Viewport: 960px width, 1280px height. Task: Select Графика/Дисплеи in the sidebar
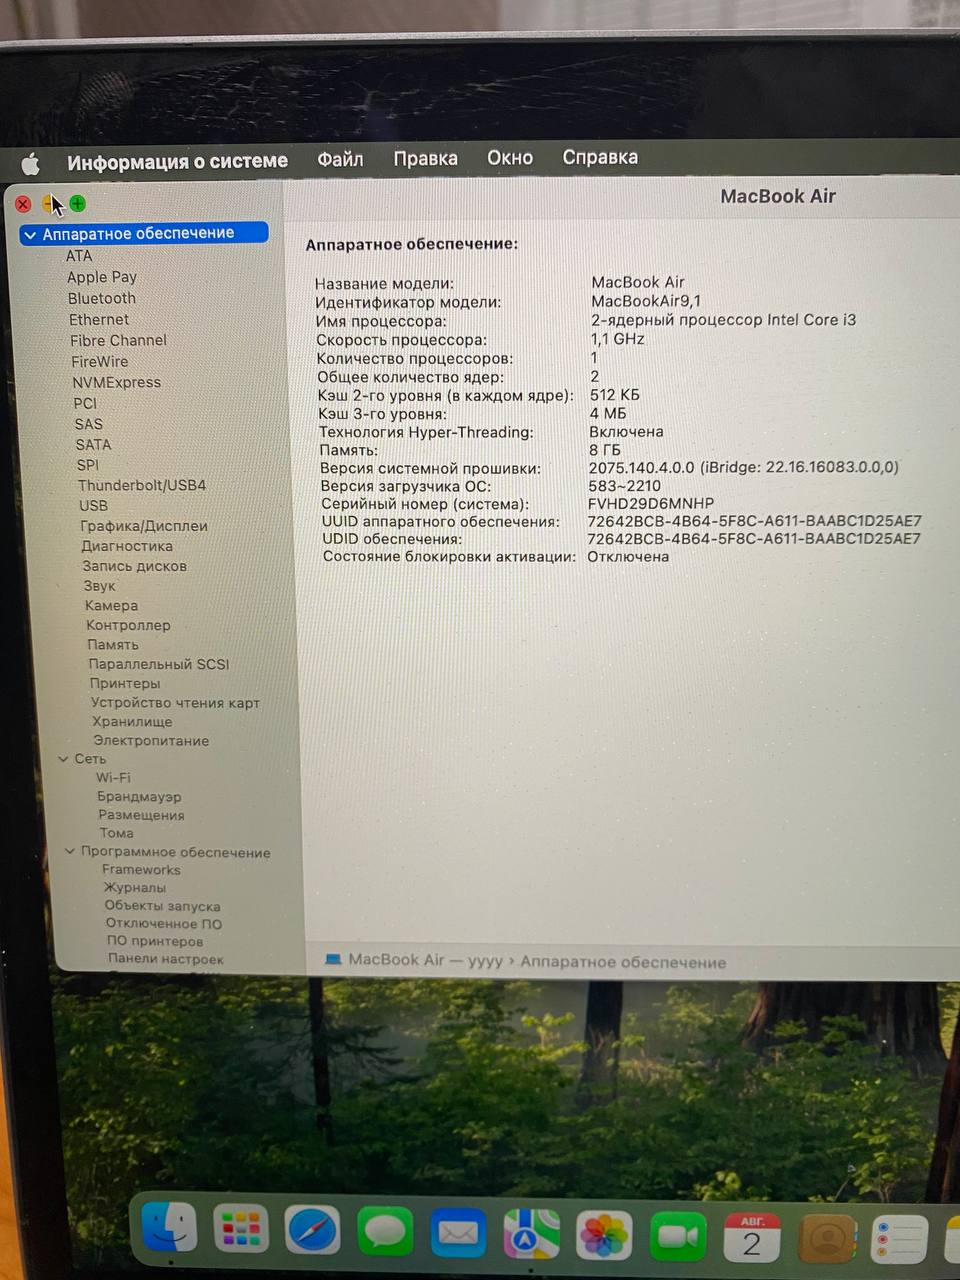pyautogui.click(x=144, y=526)
